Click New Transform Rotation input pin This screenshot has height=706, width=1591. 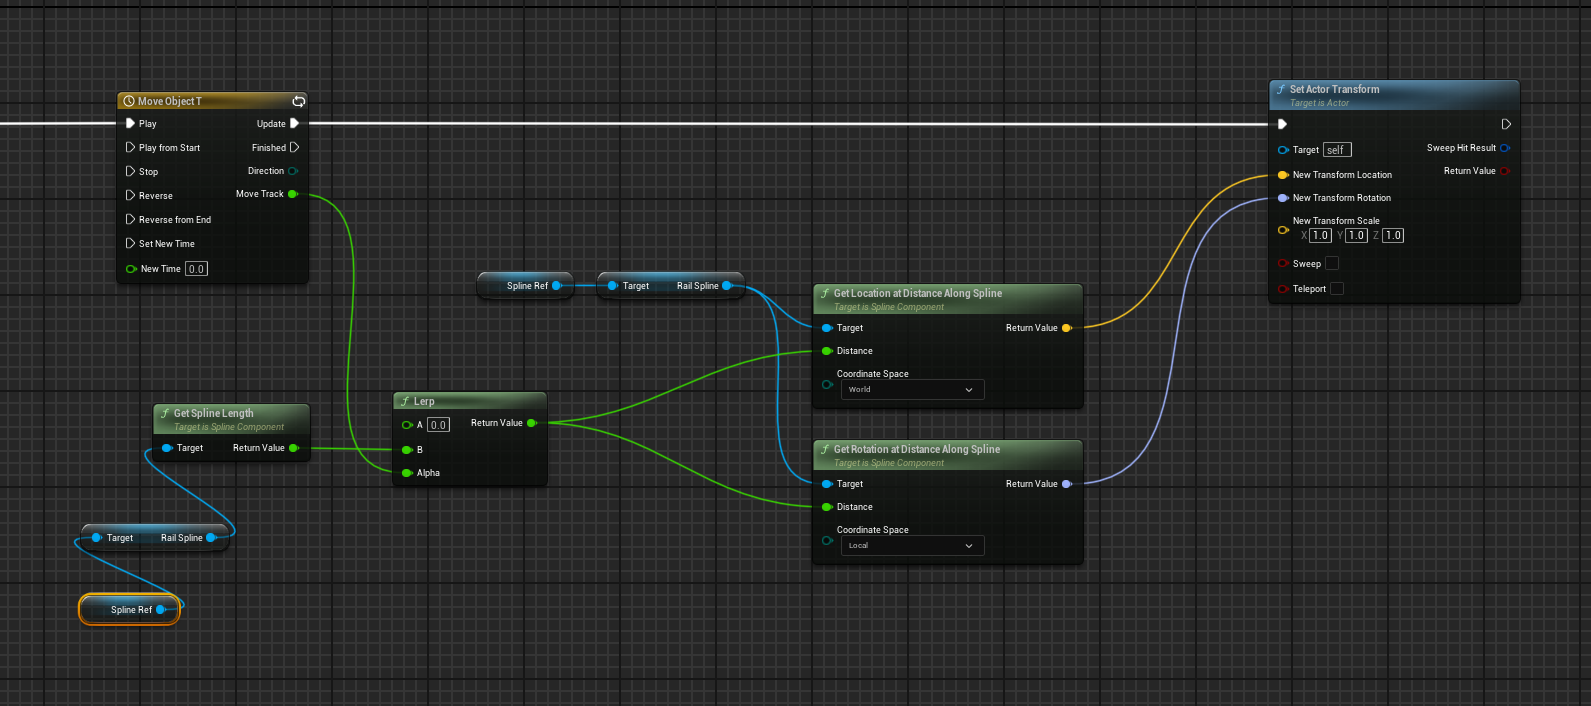1283,198
